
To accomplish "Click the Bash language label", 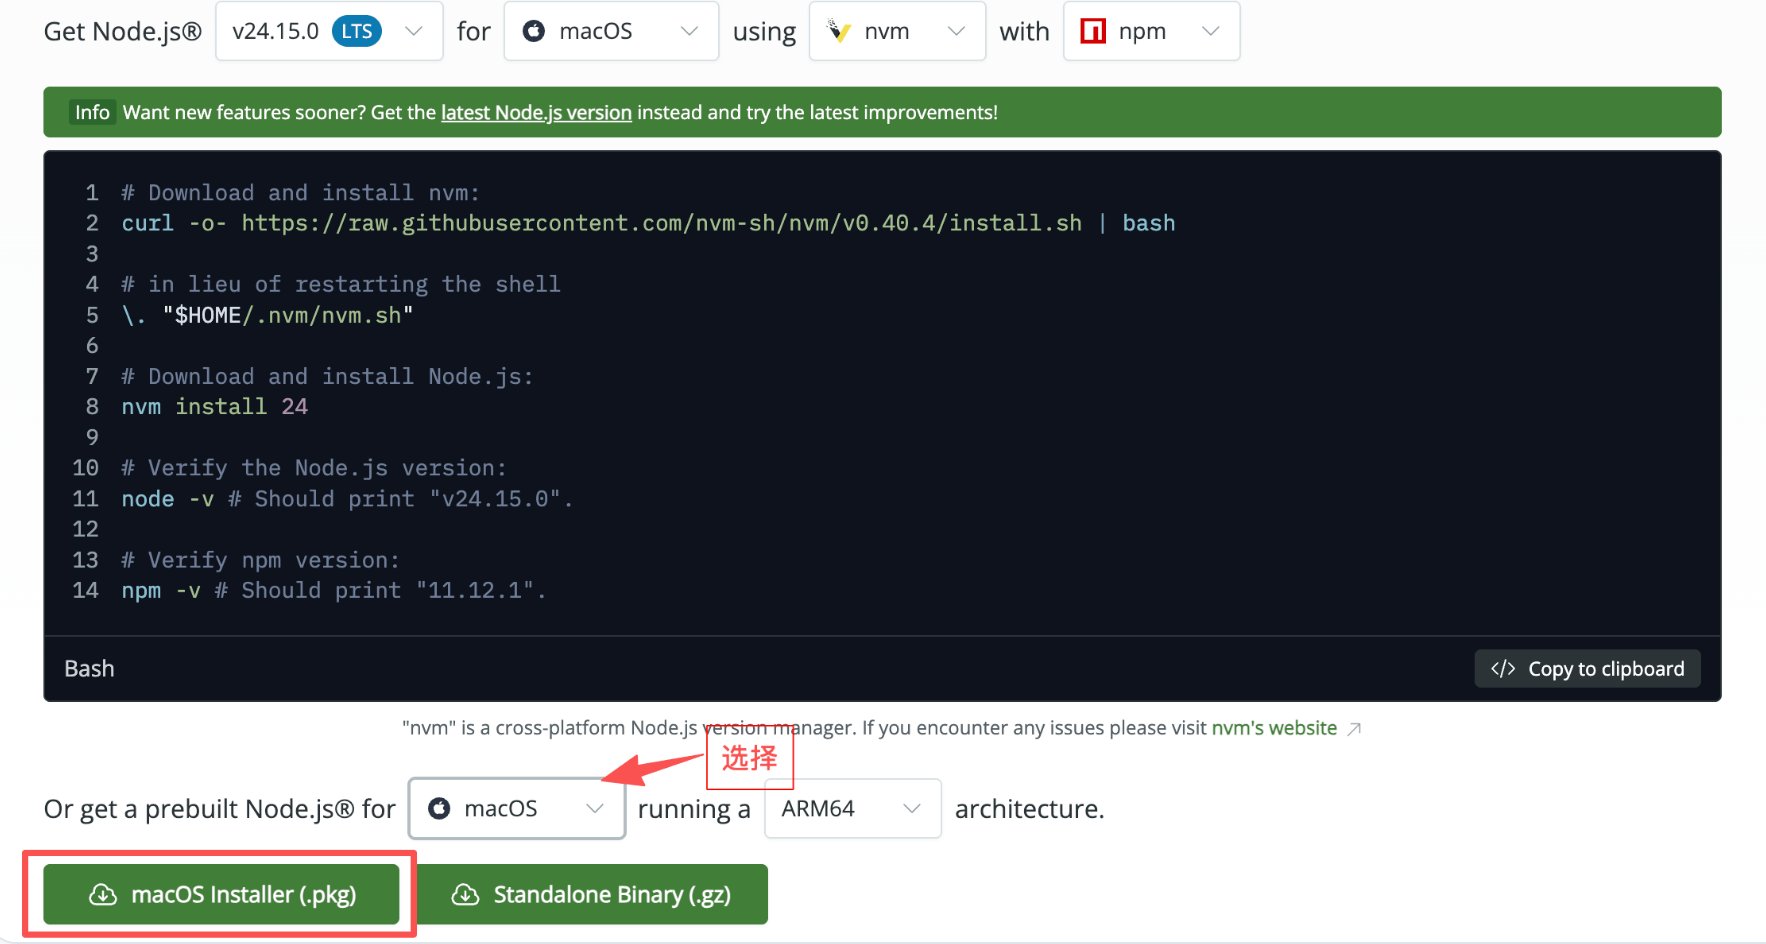I will tap(89, 668).
